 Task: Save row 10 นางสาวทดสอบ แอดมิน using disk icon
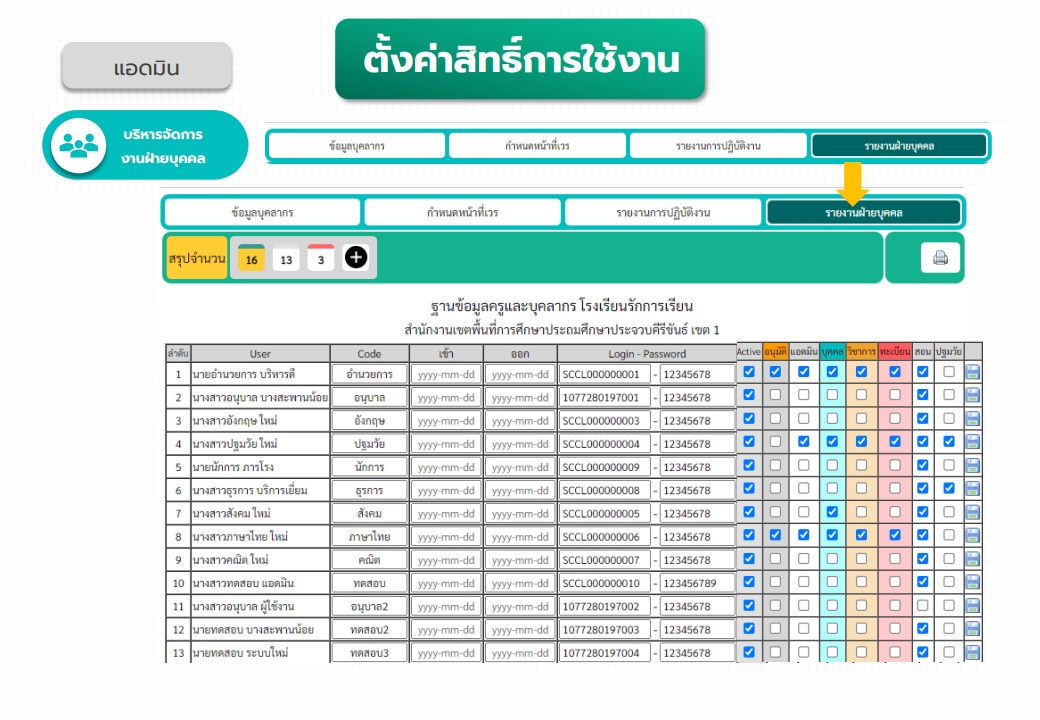click(x=972, y=582)
